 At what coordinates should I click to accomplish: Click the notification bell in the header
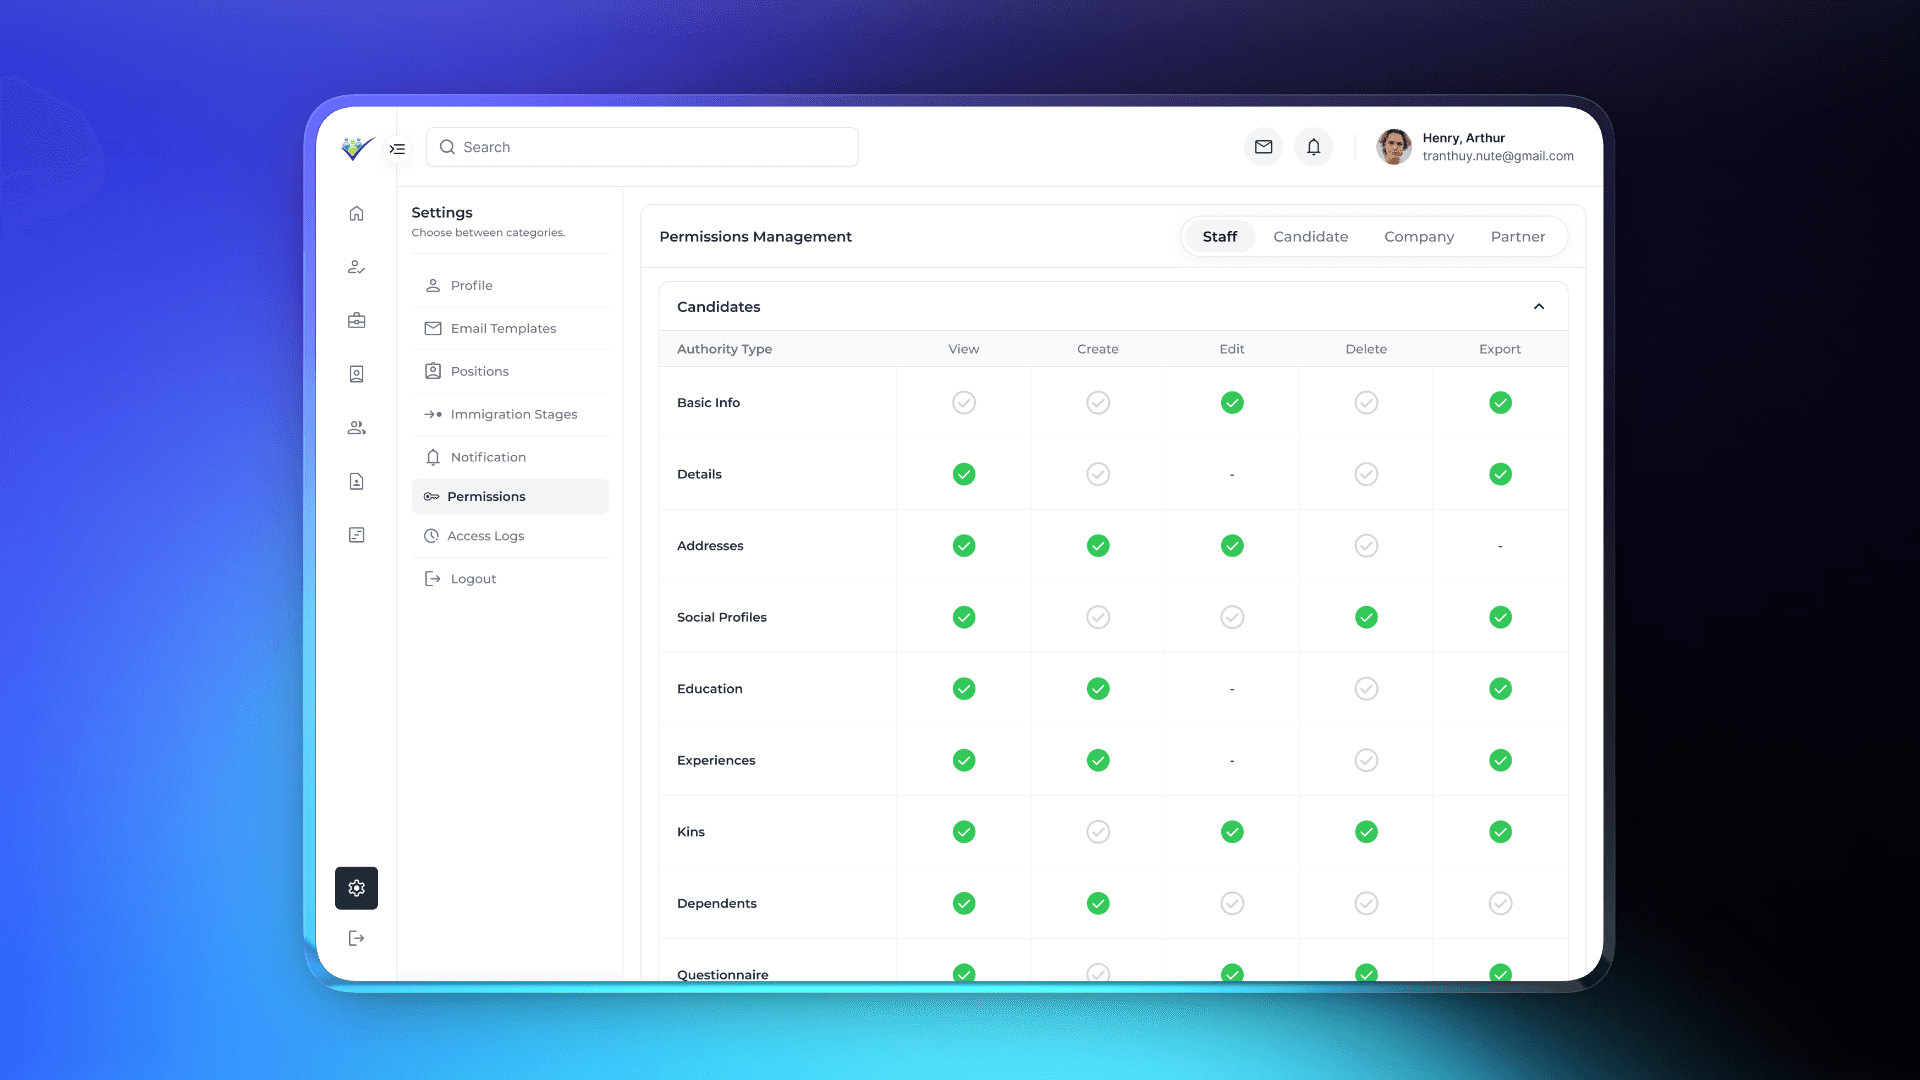click(x=1313, y=147)
